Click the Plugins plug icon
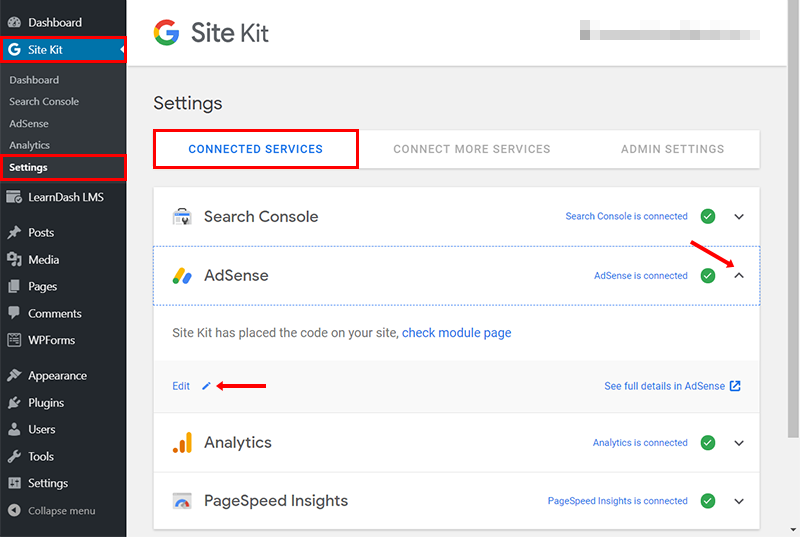This screenshot has height=537, width=800. click(14, 403)
